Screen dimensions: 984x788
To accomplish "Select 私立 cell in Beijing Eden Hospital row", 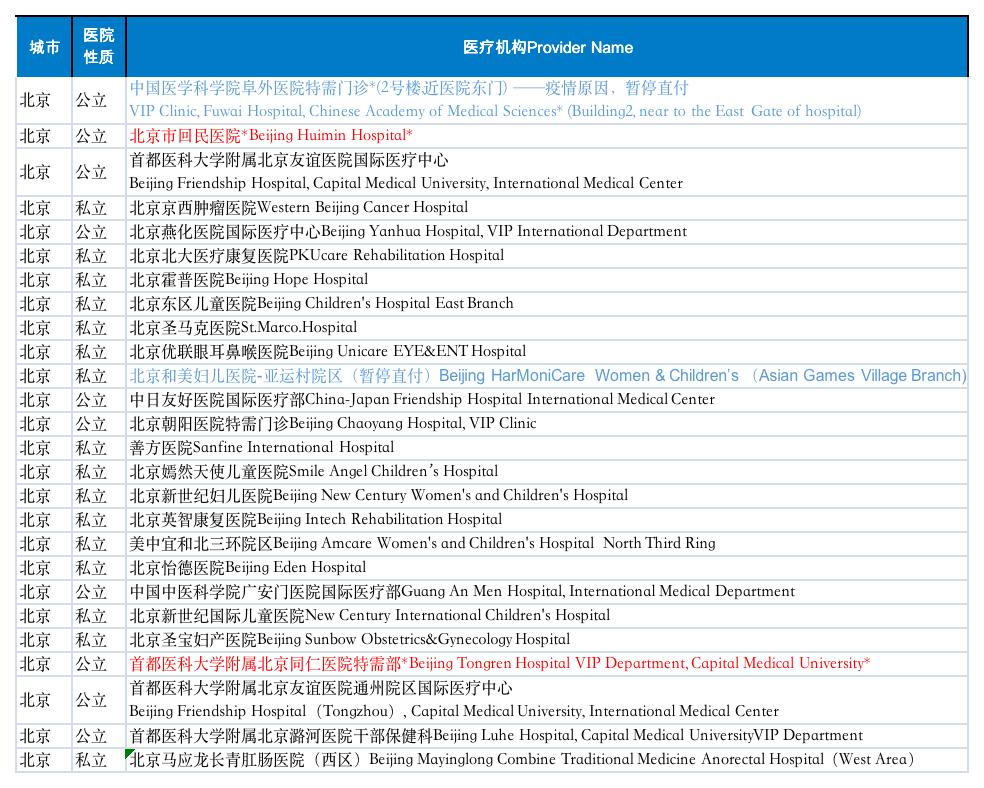I will pyautogui.click(x=99, y=568).
